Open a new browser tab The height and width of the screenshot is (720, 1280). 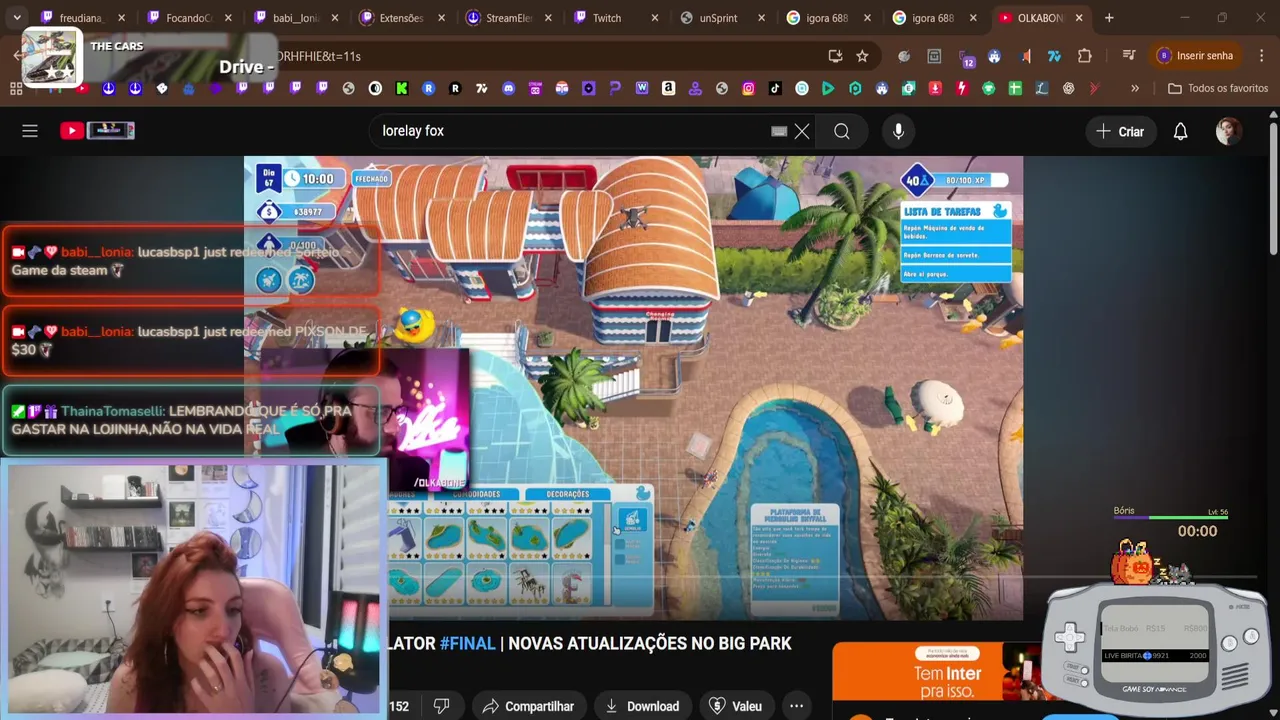pos(1109,18)
